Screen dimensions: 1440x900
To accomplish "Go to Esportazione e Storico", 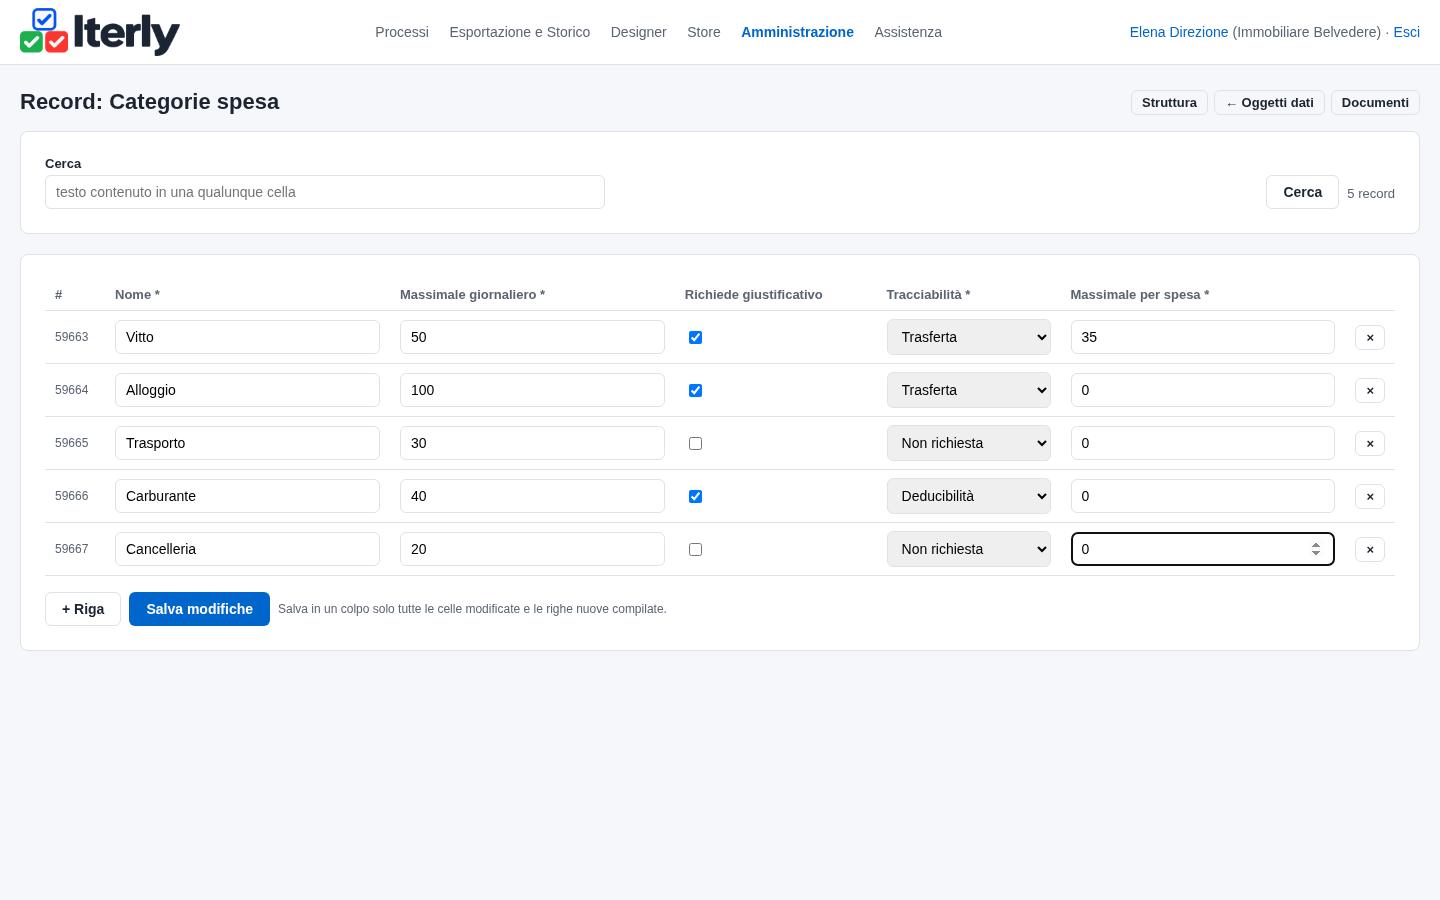I will tap(520, 32).
